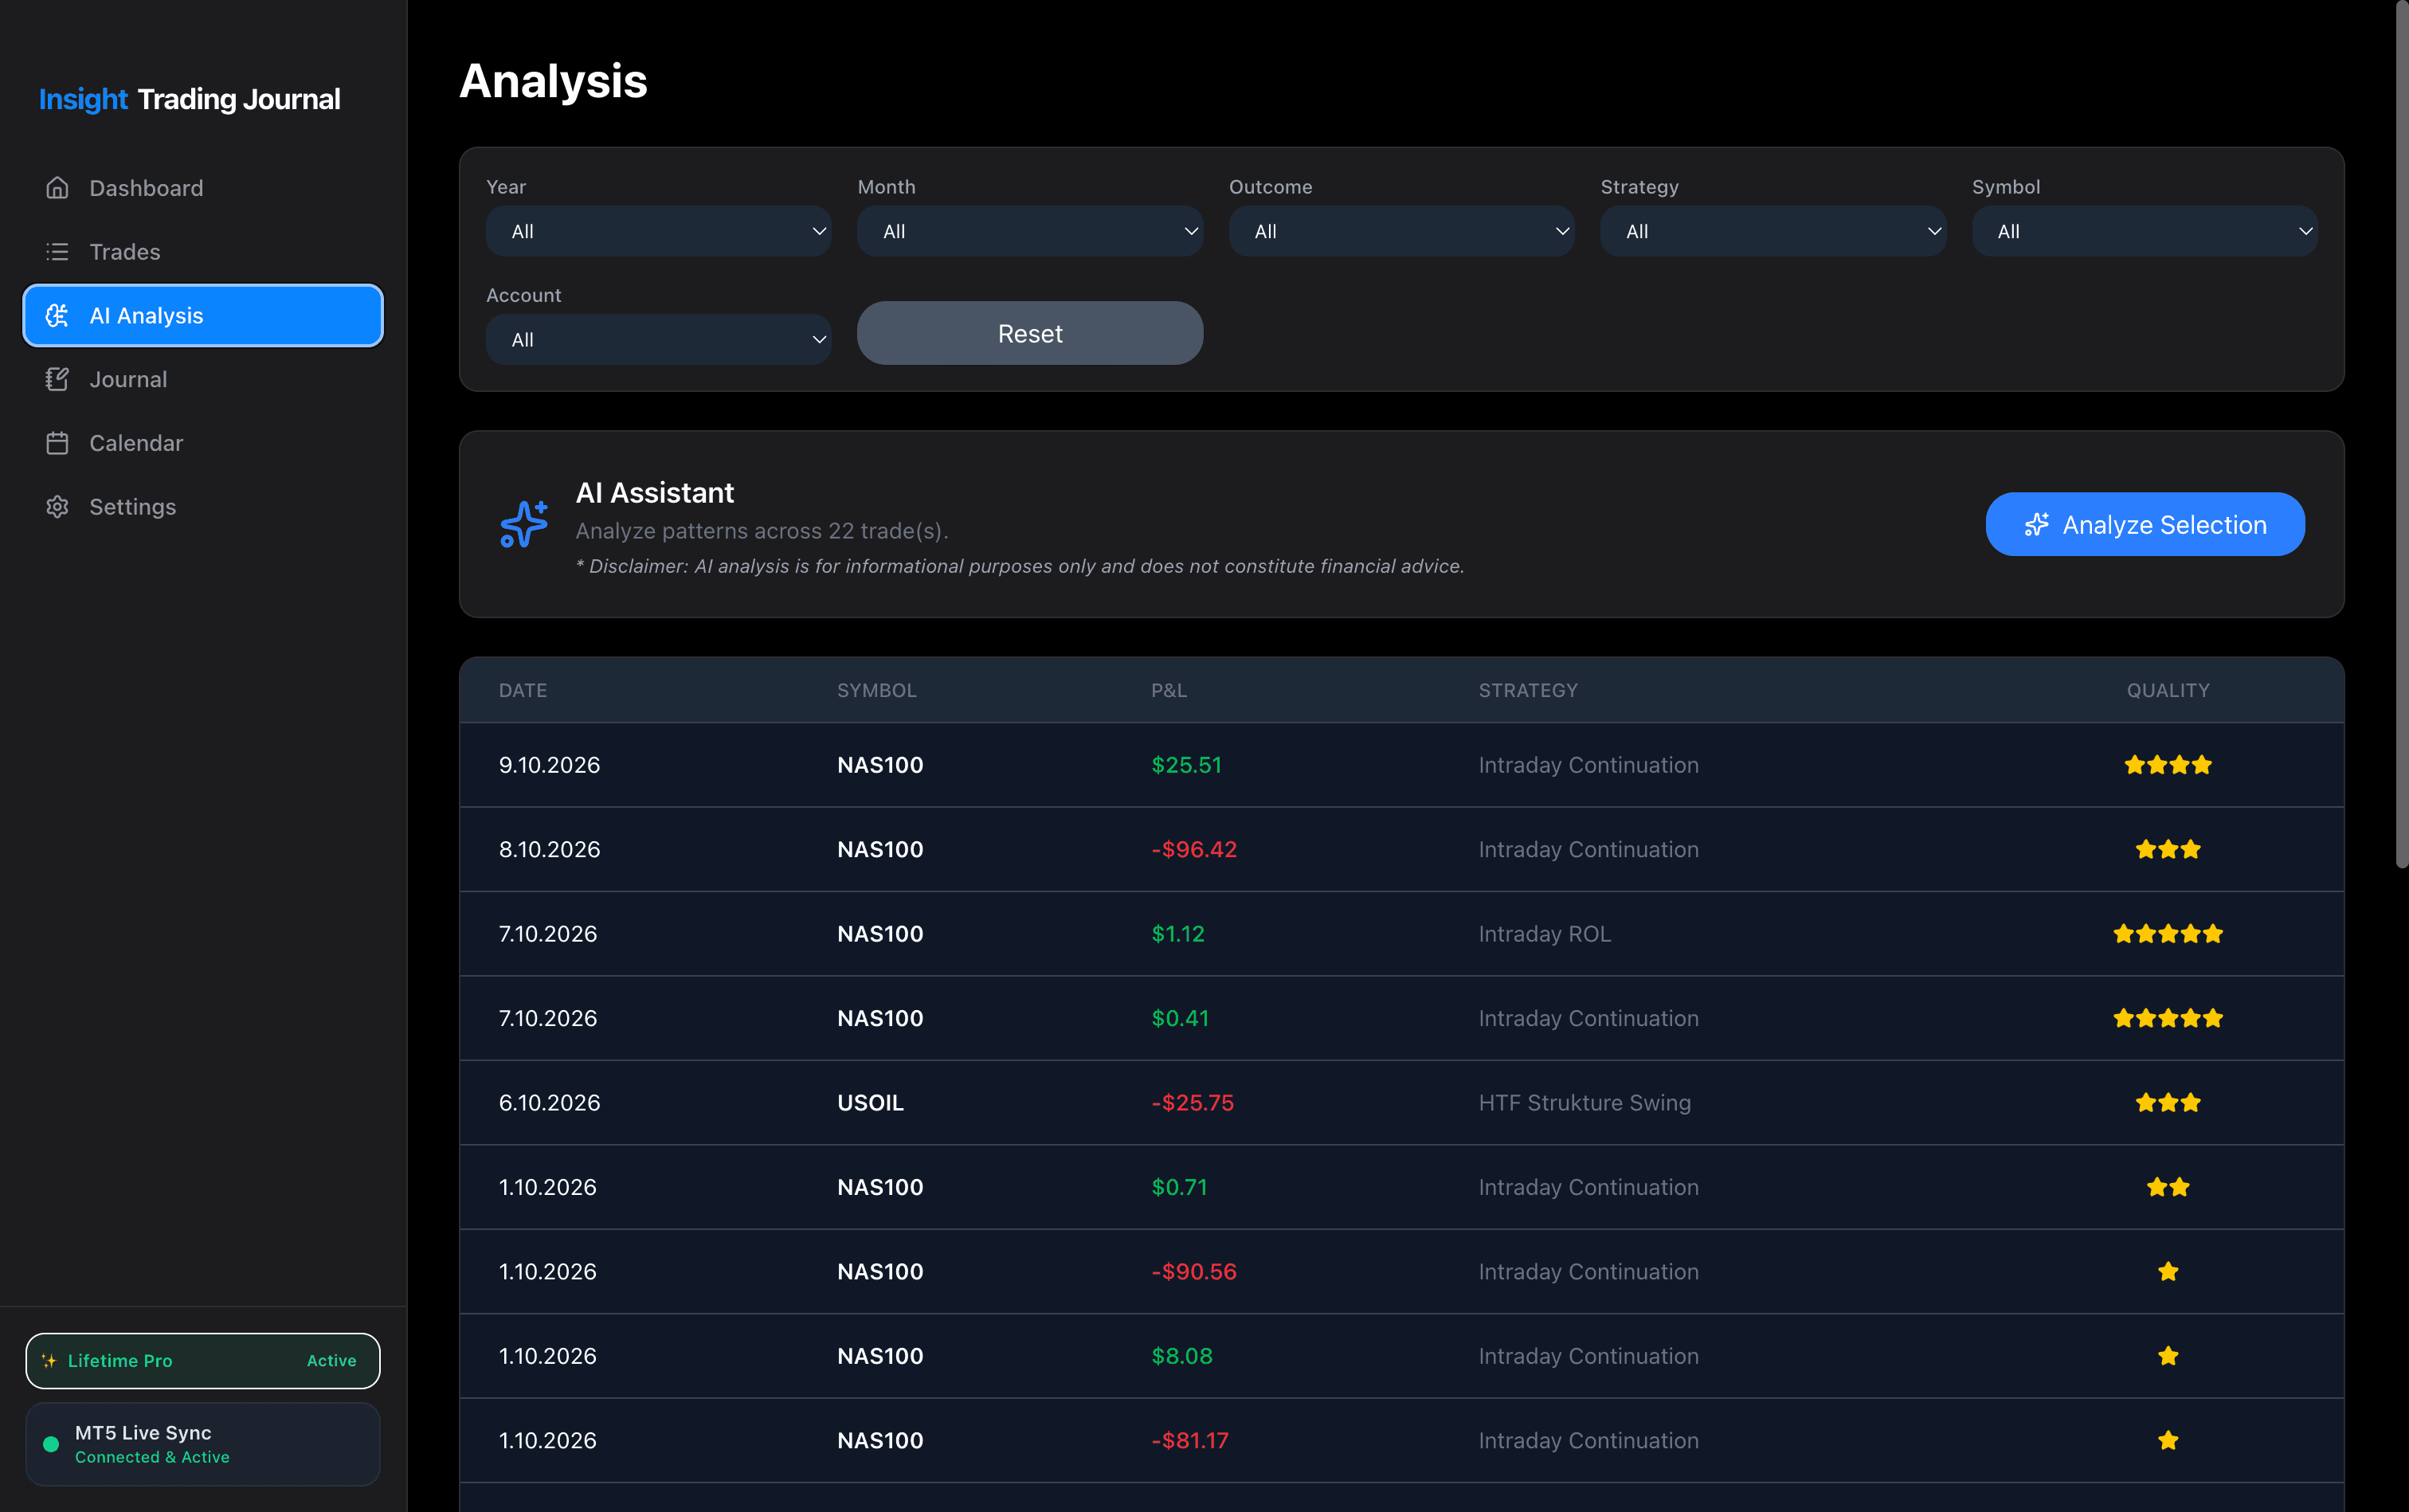Click the Reset filters button
Image resolution: width=2409 pixels, height=1512 pixels.
click(1030, 333)
